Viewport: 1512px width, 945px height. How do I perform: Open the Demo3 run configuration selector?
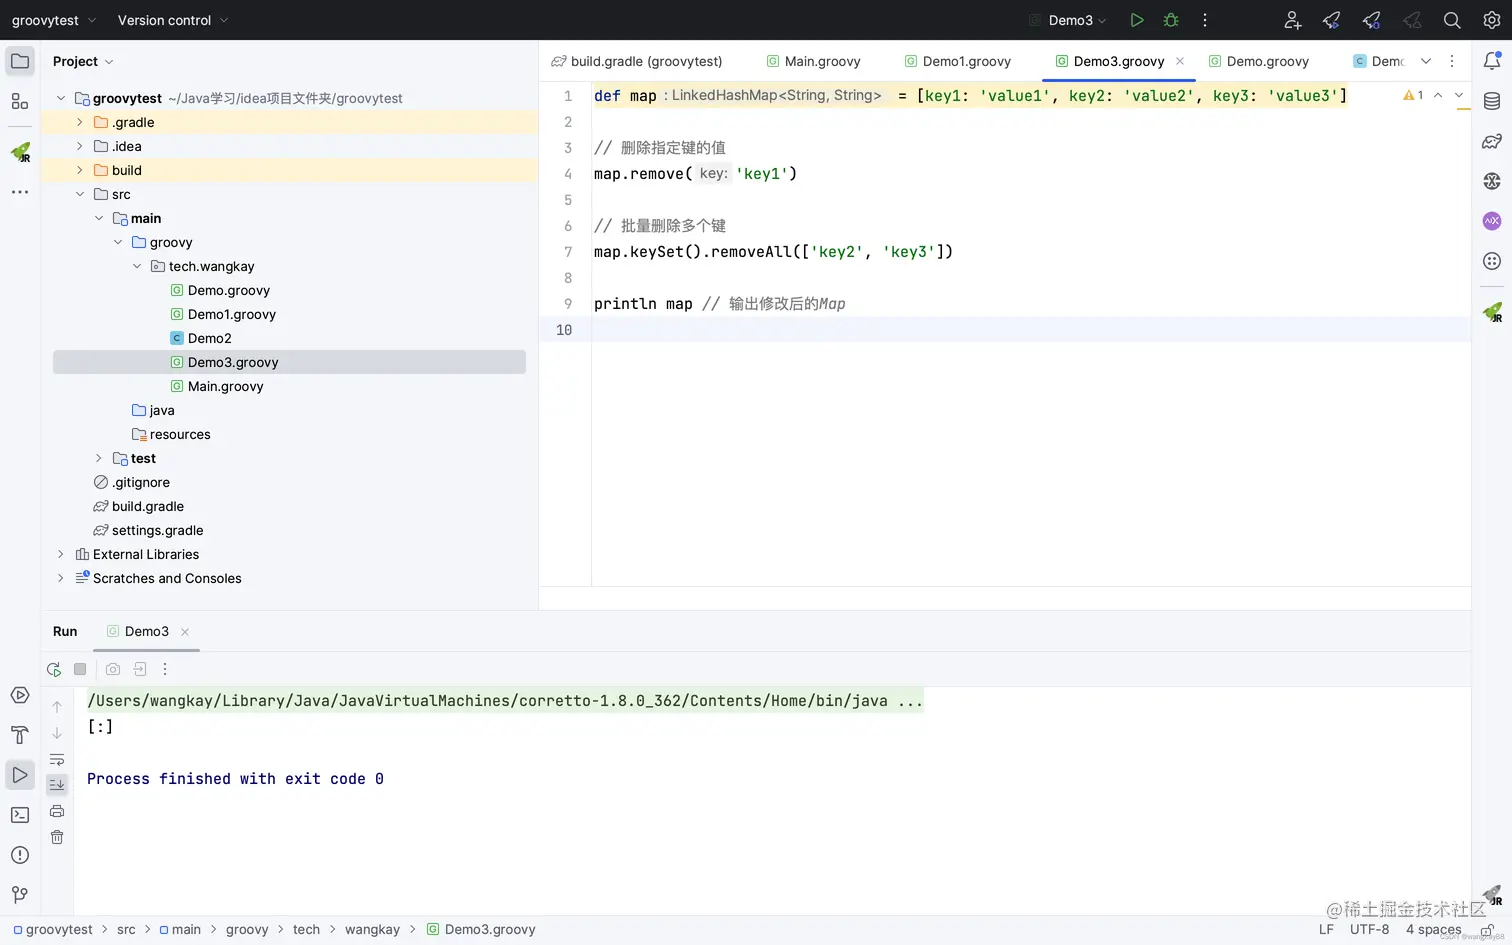click(1068, 20)
